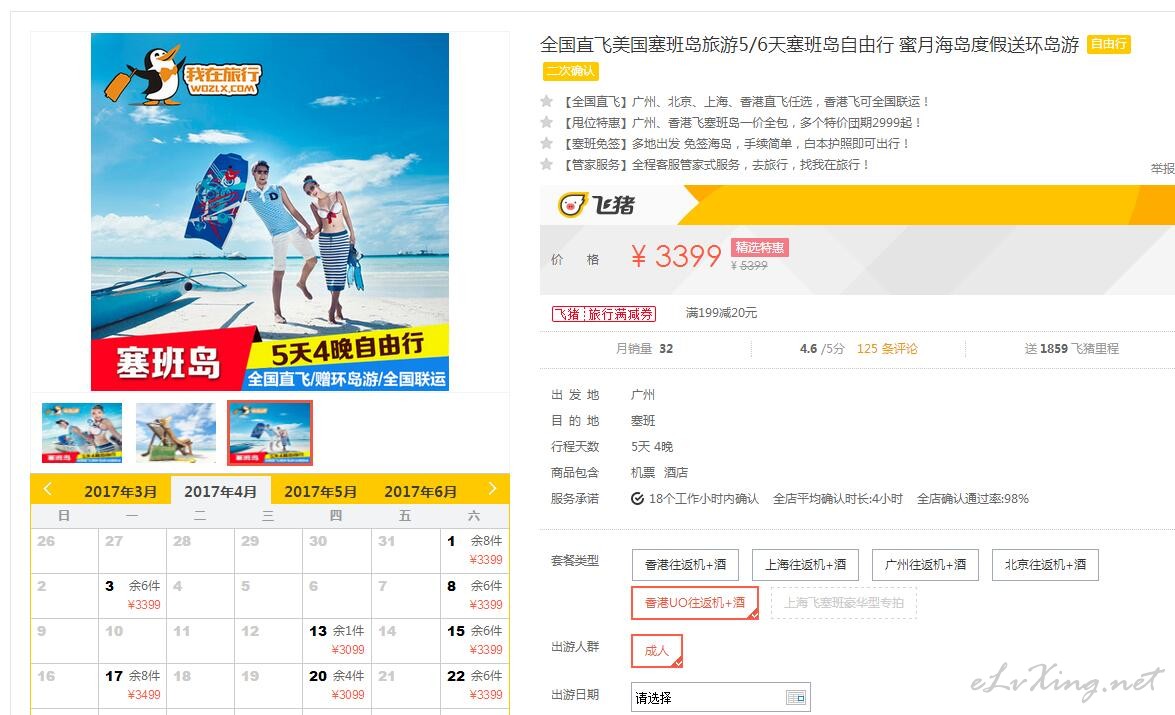Select 香港往返机+酒 package option
1175x715 pixels.
point(685,564)
